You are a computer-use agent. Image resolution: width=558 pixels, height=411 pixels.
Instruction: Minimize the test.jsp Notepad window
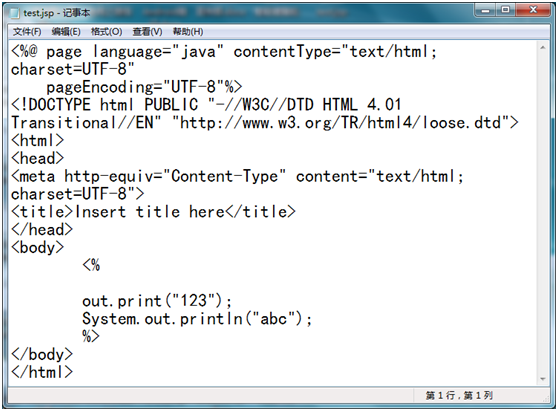[485, 10]
